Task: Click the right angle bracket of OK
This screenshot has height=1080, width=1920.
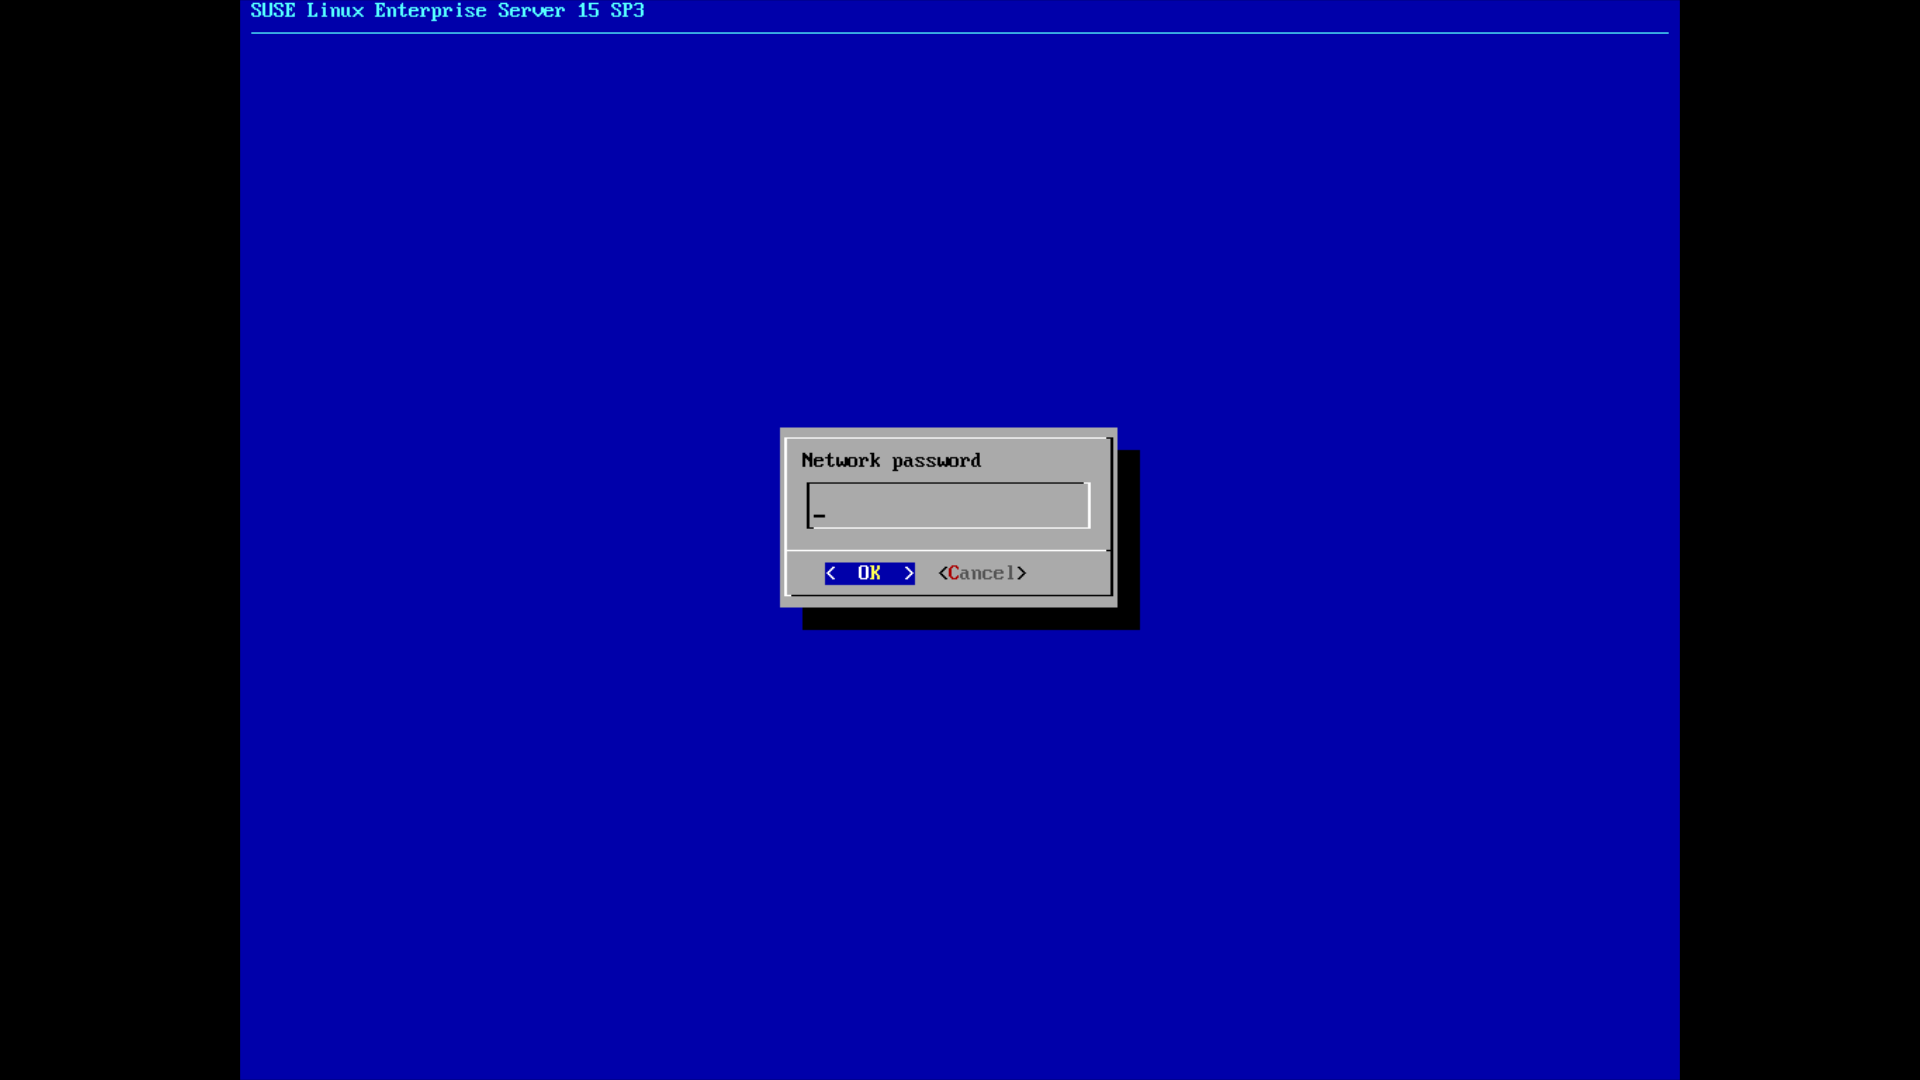Action: [908, 573]
